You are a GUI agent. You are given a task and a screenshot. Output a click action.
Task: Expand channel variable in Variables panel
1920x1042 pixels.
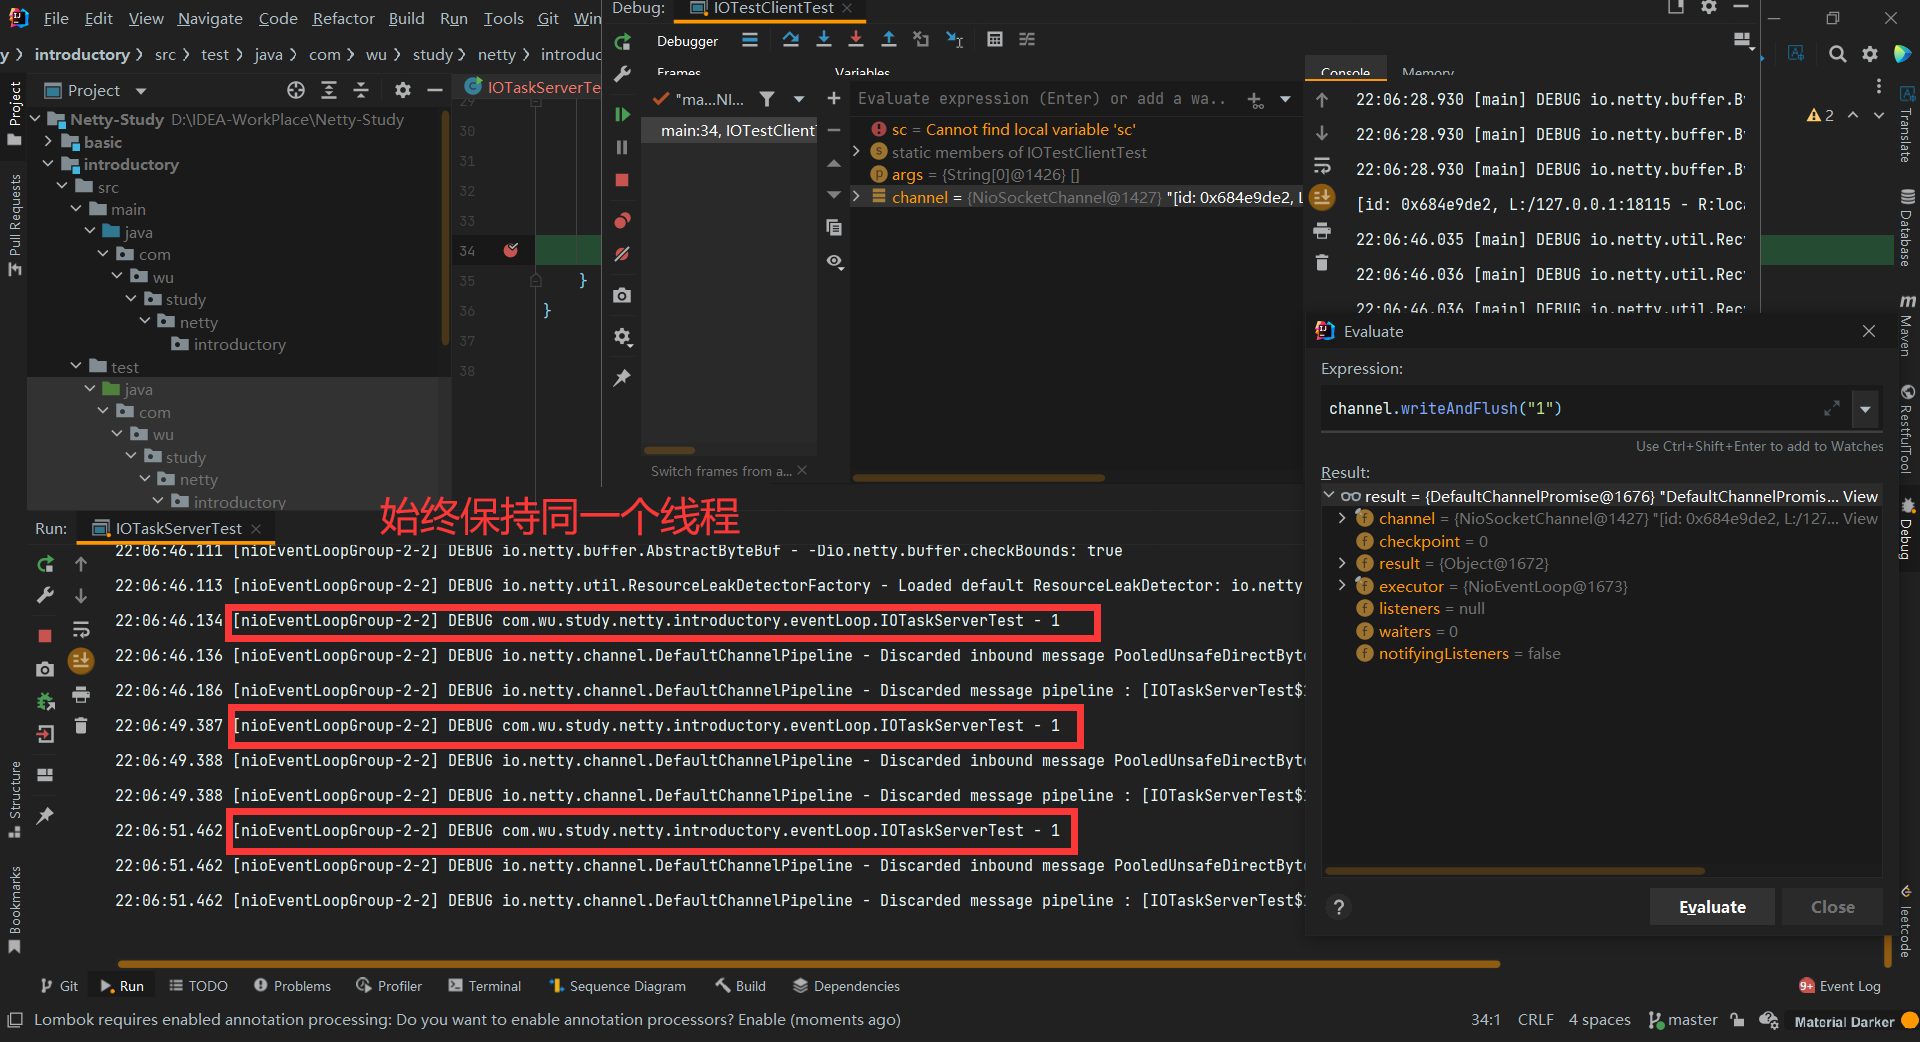coord(857,197)
